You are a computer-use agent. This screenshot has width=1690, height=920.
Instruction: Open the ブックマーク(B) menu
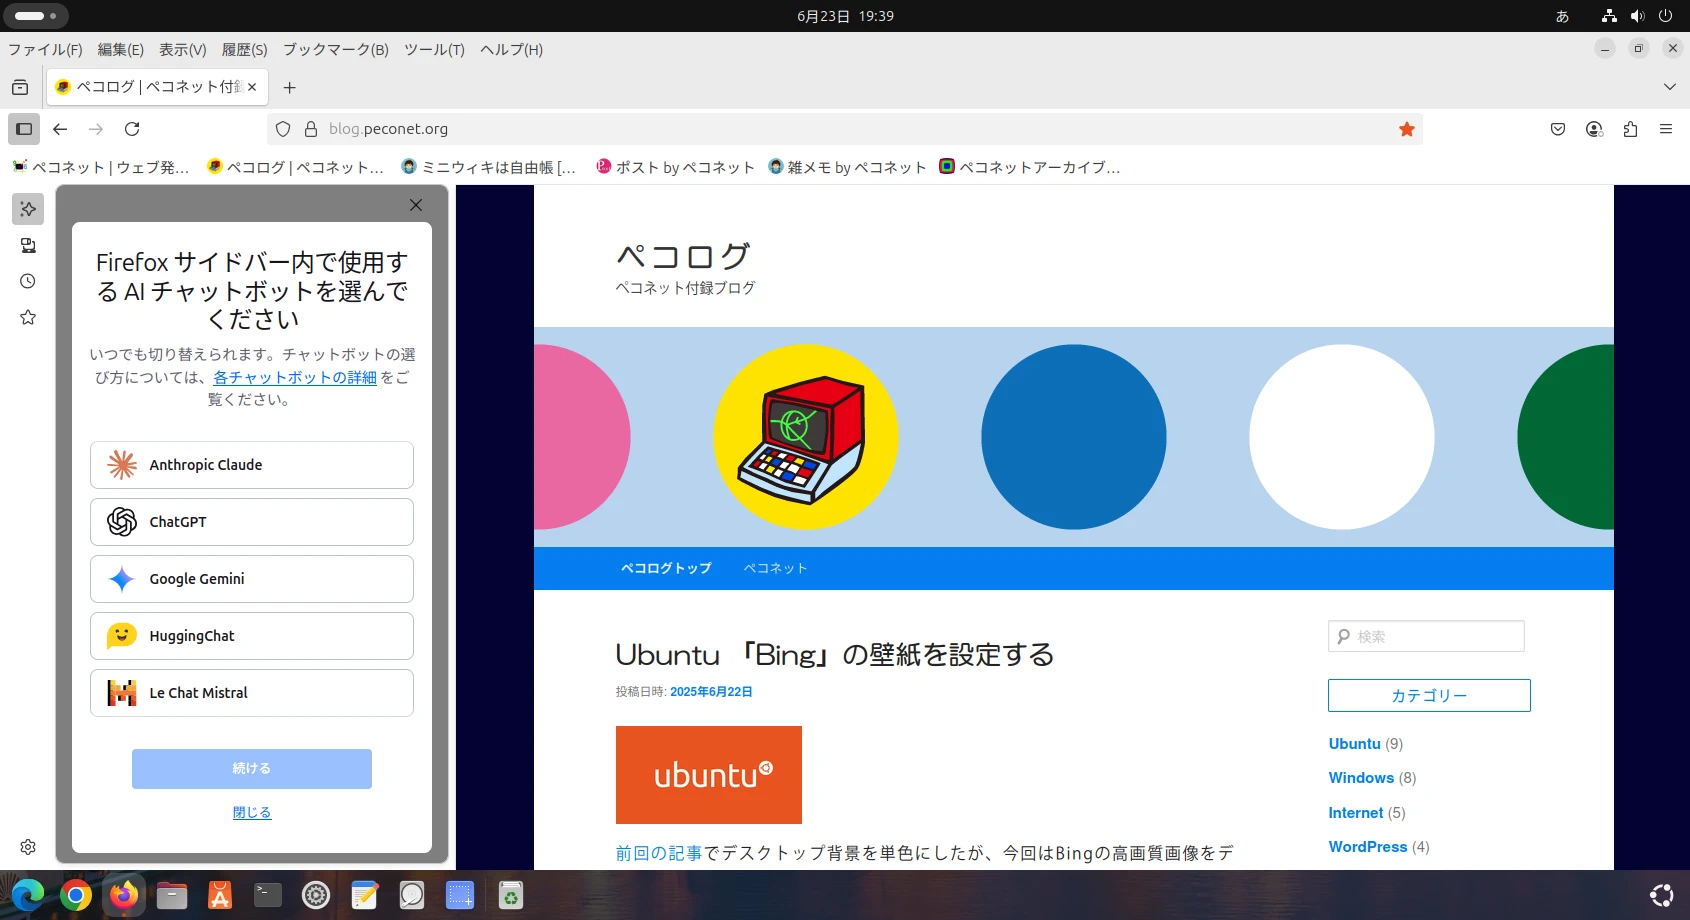click(335, 50)
